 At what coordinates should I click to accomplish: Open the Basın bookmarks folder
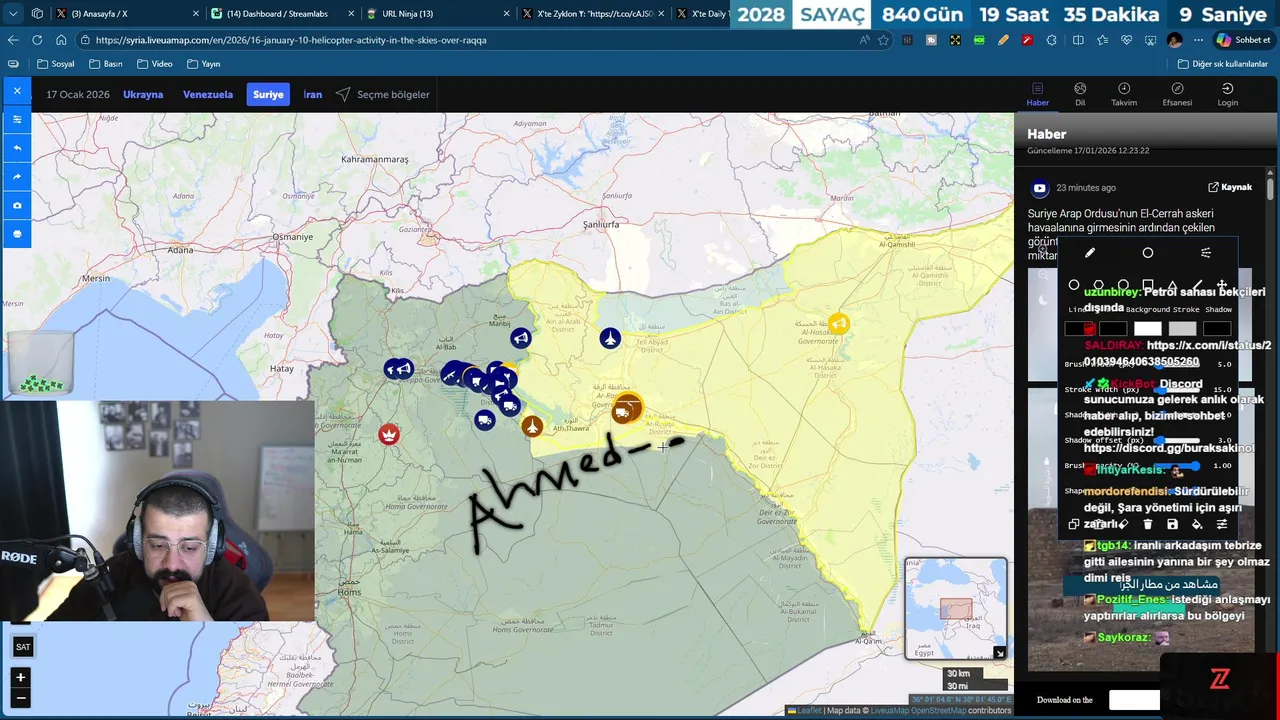click(105, 64)
